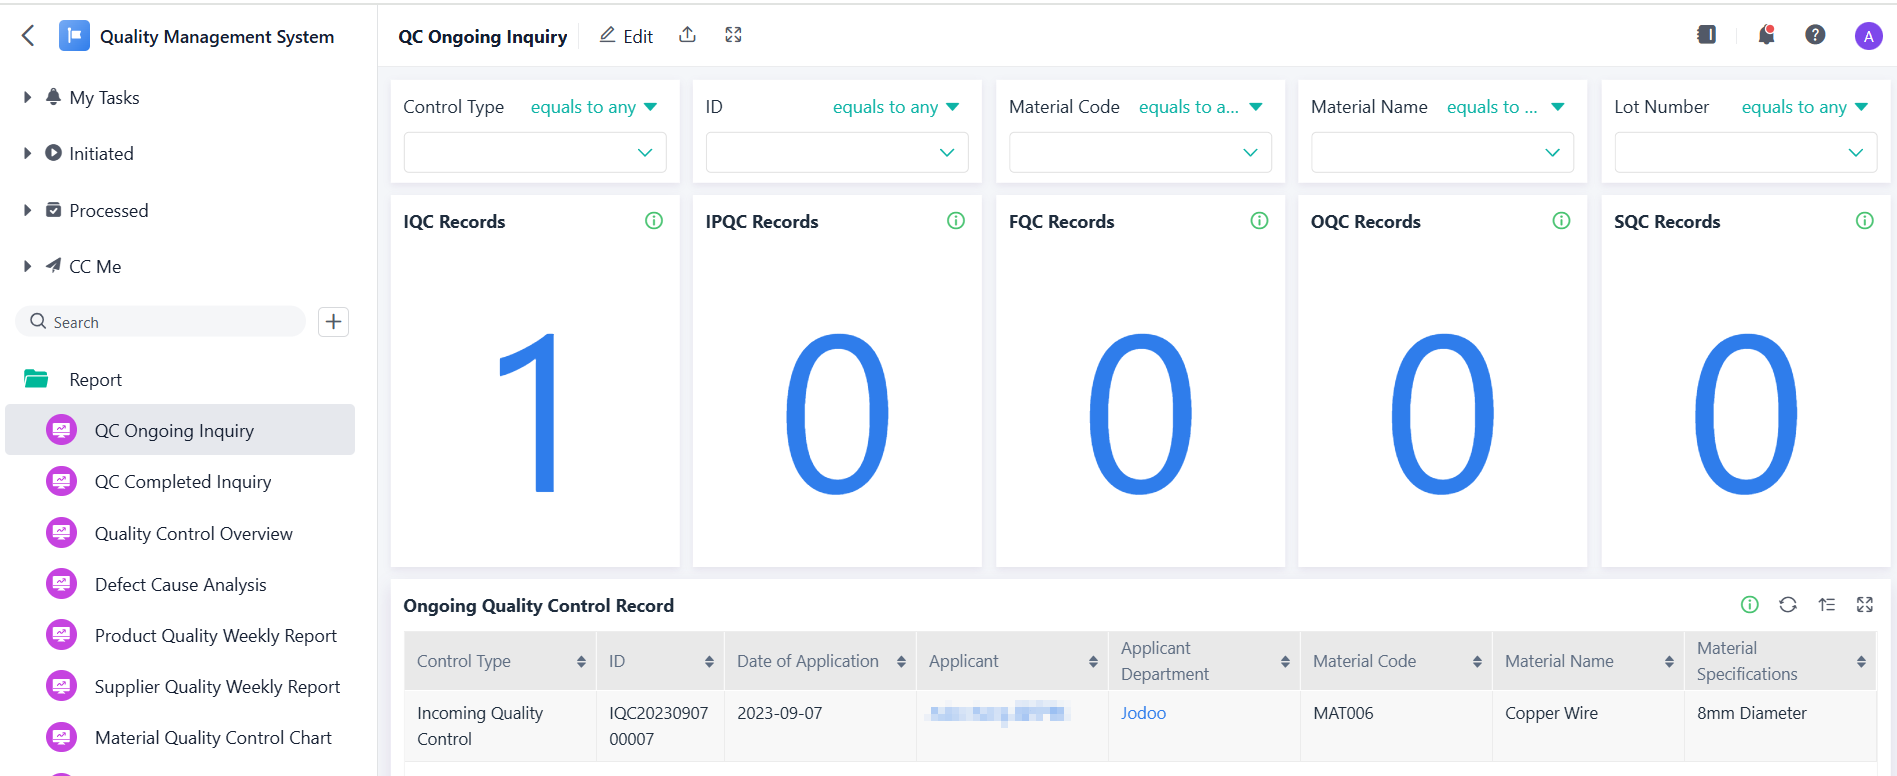Go back using the left arrow

coord(28,36)
